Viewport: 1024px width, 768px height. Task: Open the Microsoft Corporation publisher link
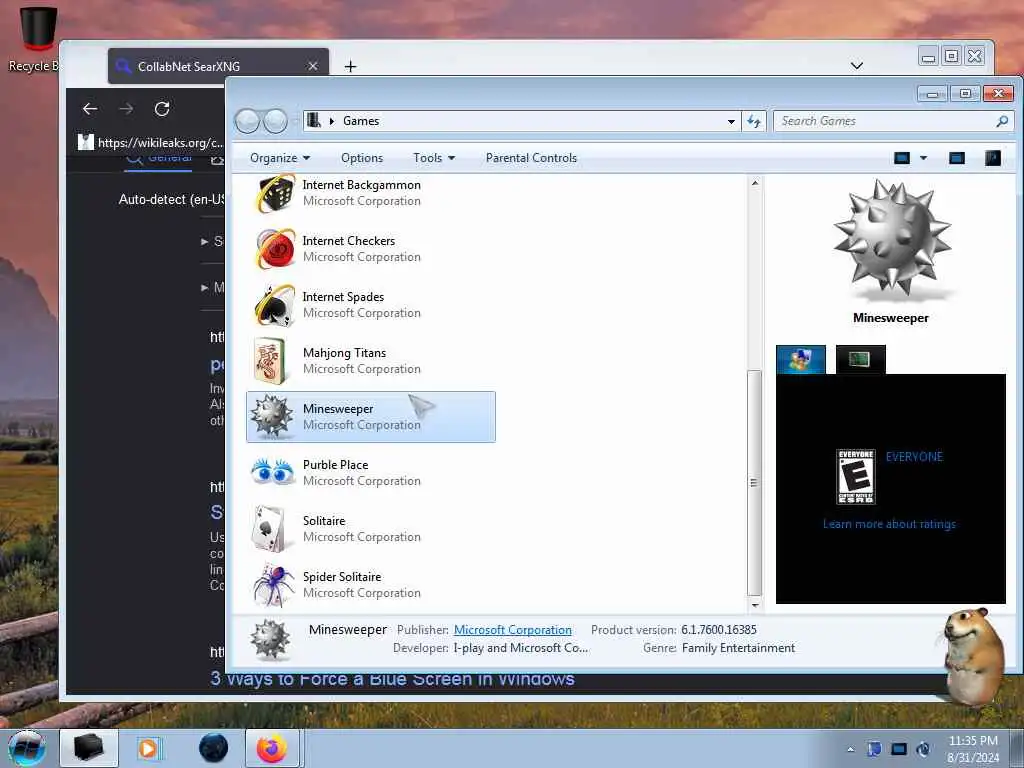[x=513, y=630]
